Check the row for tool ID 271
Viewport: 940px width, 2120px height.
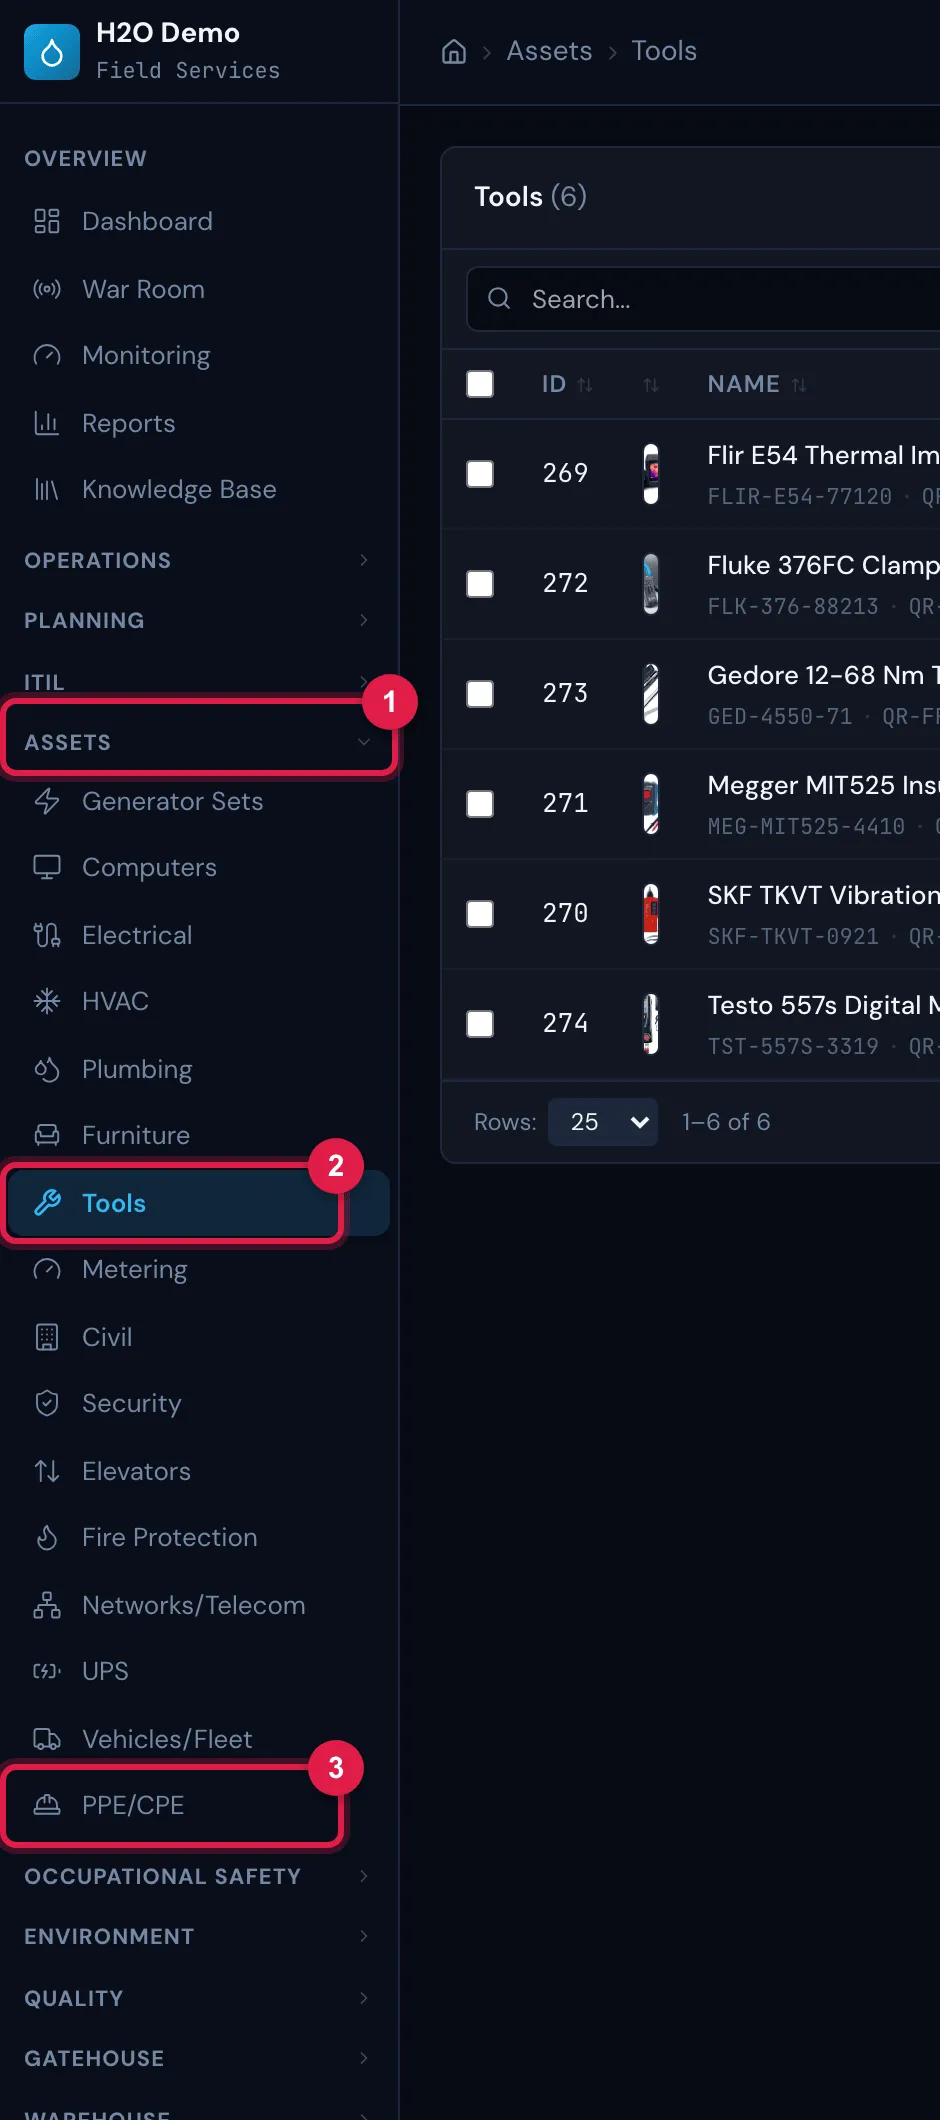click(480, 804)
